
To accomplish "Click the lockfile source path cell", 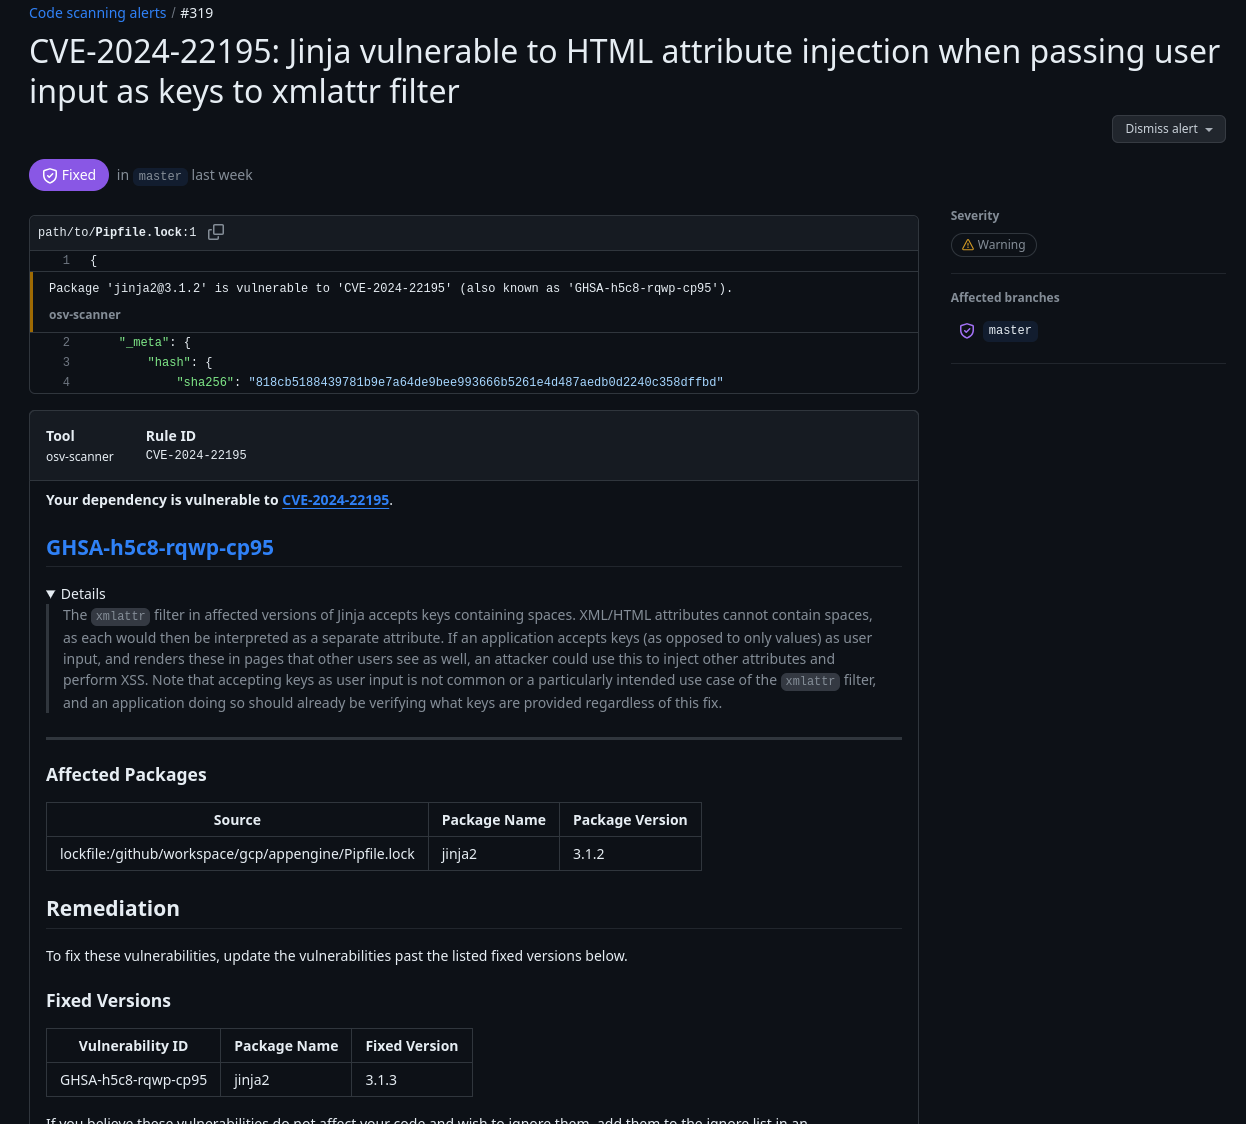I will 237,854.
